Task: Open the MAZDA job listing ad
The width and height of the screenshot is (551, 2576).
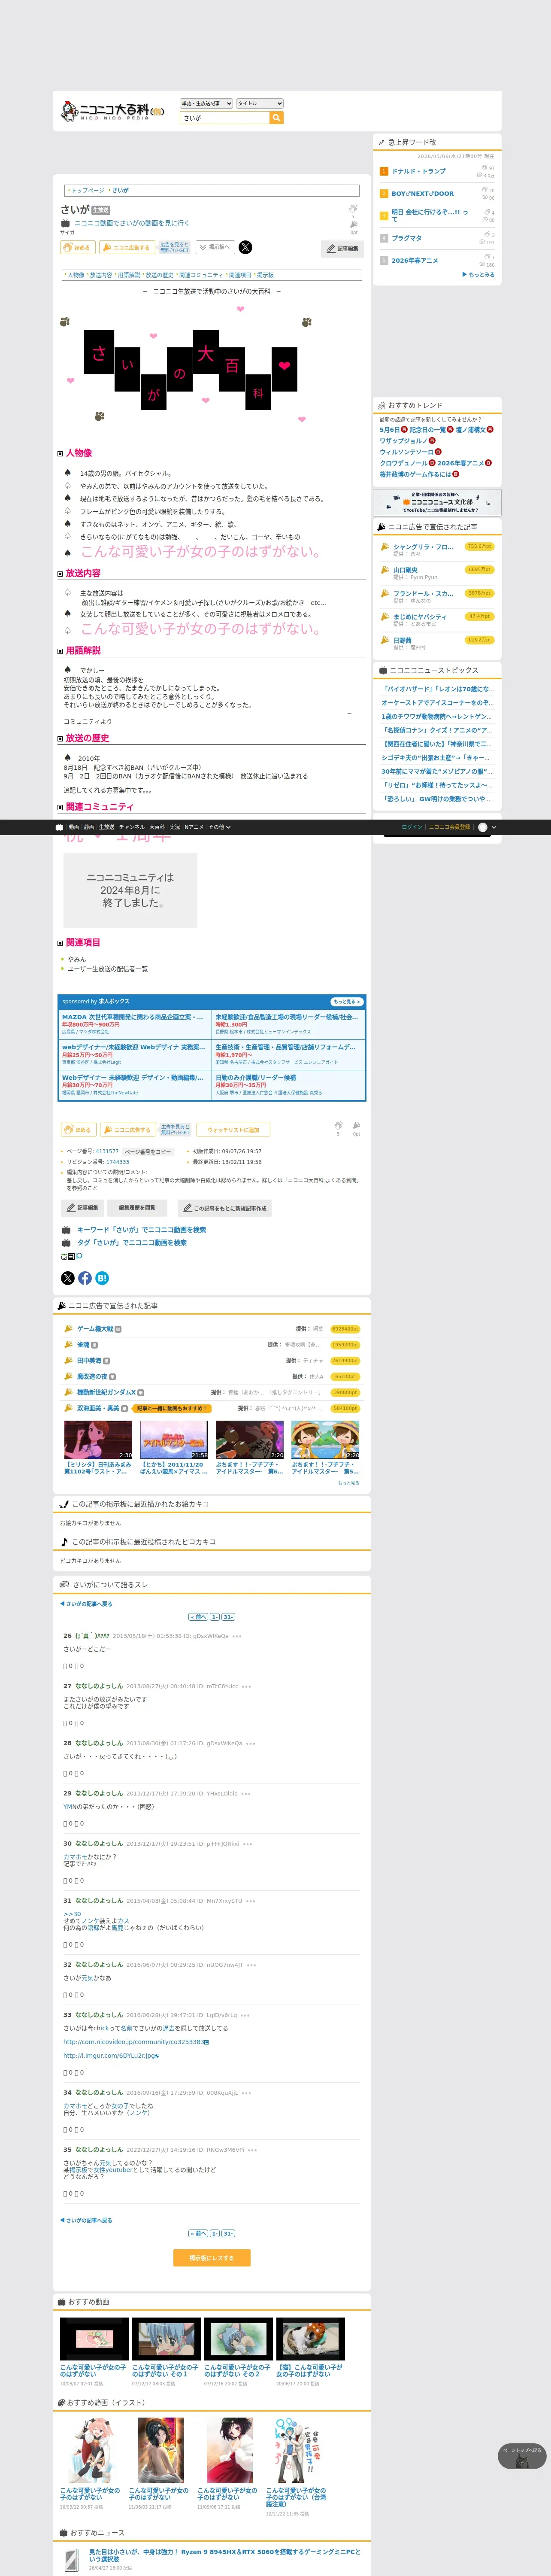Action: tap(135, 1023)
